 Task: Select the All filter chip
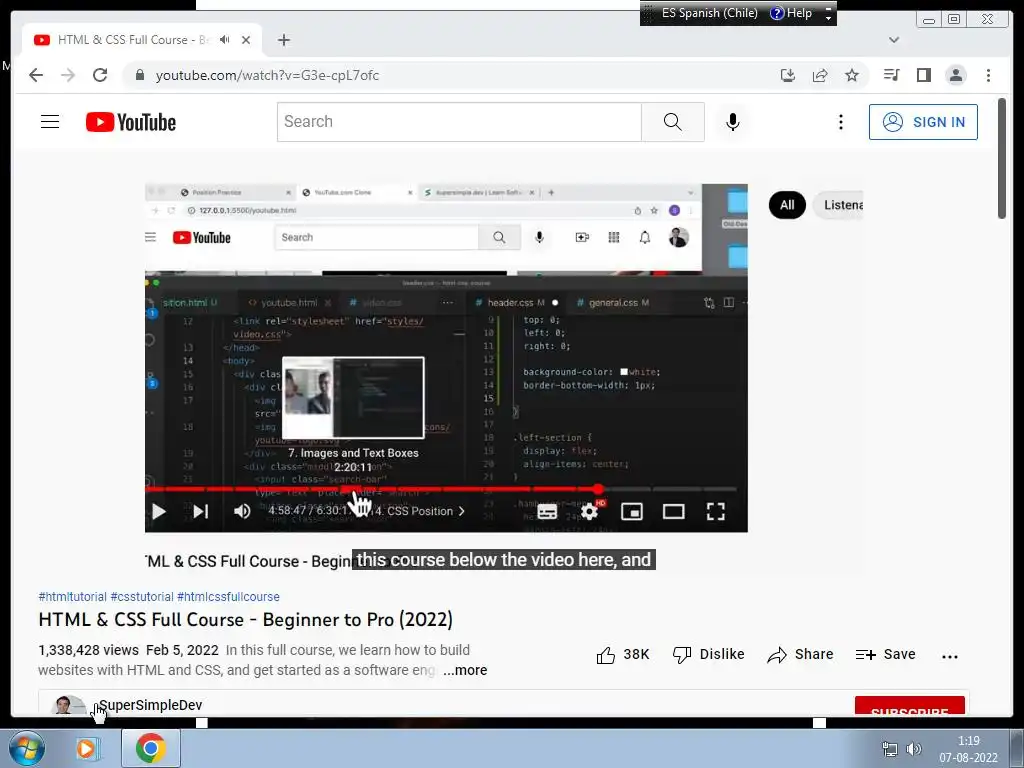[x=787, y=205]
